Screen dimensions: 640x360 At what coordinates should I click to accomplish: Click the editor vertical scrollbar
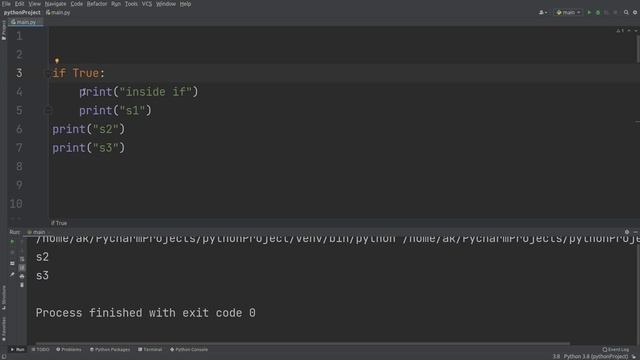click(x=637, y=49)
